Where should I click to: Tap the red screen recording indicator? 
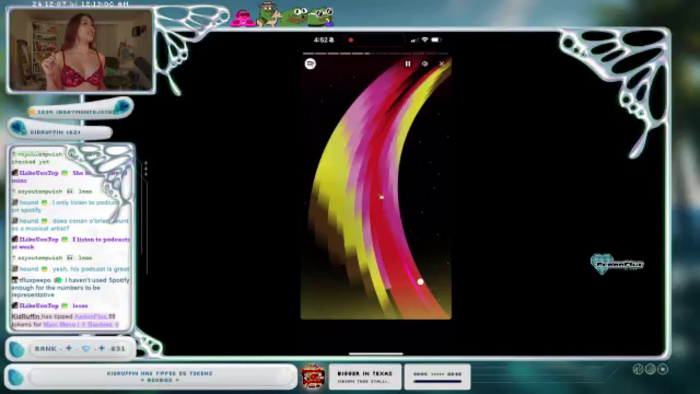[351, 40]
